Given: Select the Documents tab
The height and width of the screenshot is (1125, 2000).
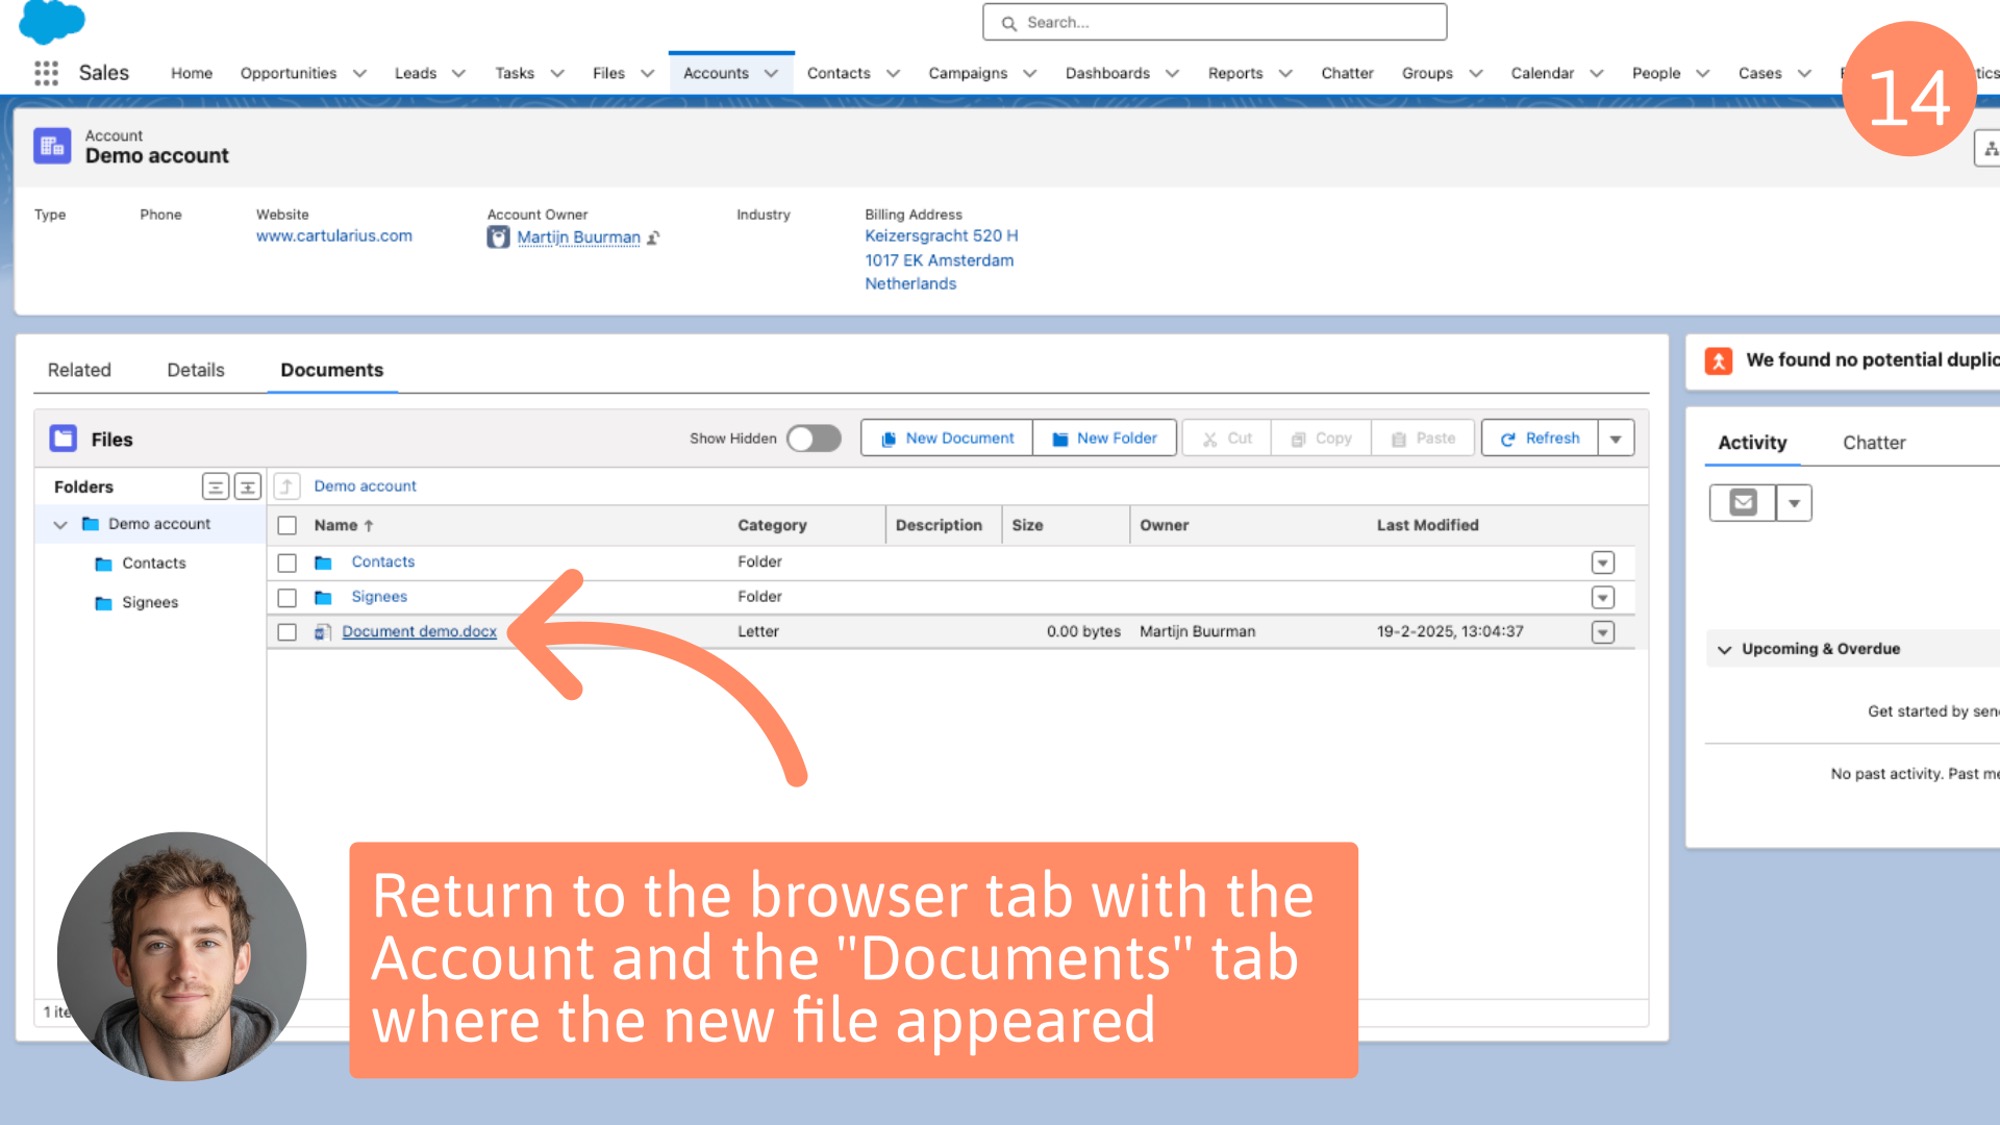Looking at the screenshot, I should point(332,370).
